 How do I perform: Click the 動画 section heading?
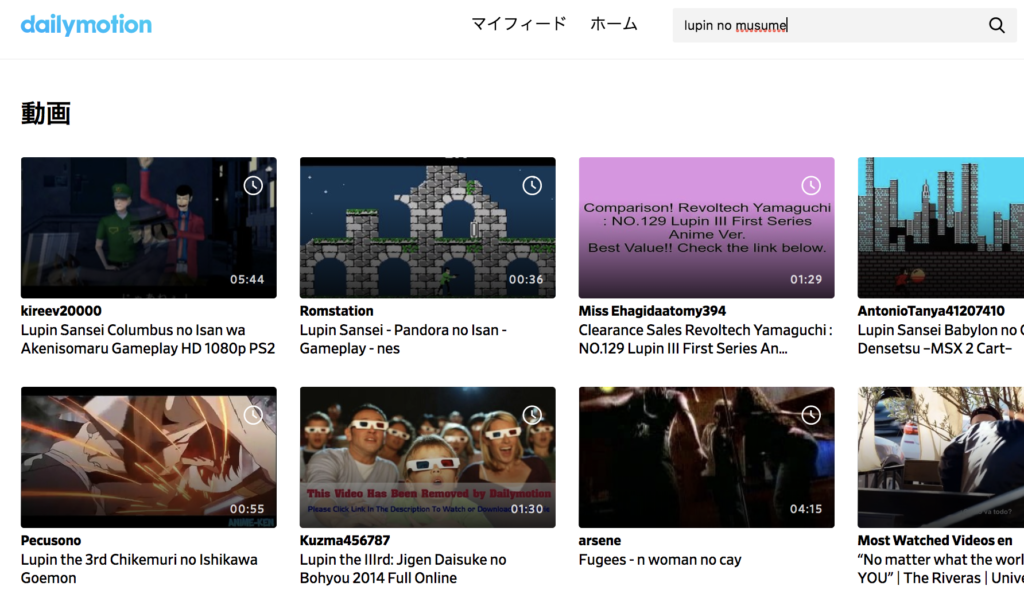[x=46, y=114]
